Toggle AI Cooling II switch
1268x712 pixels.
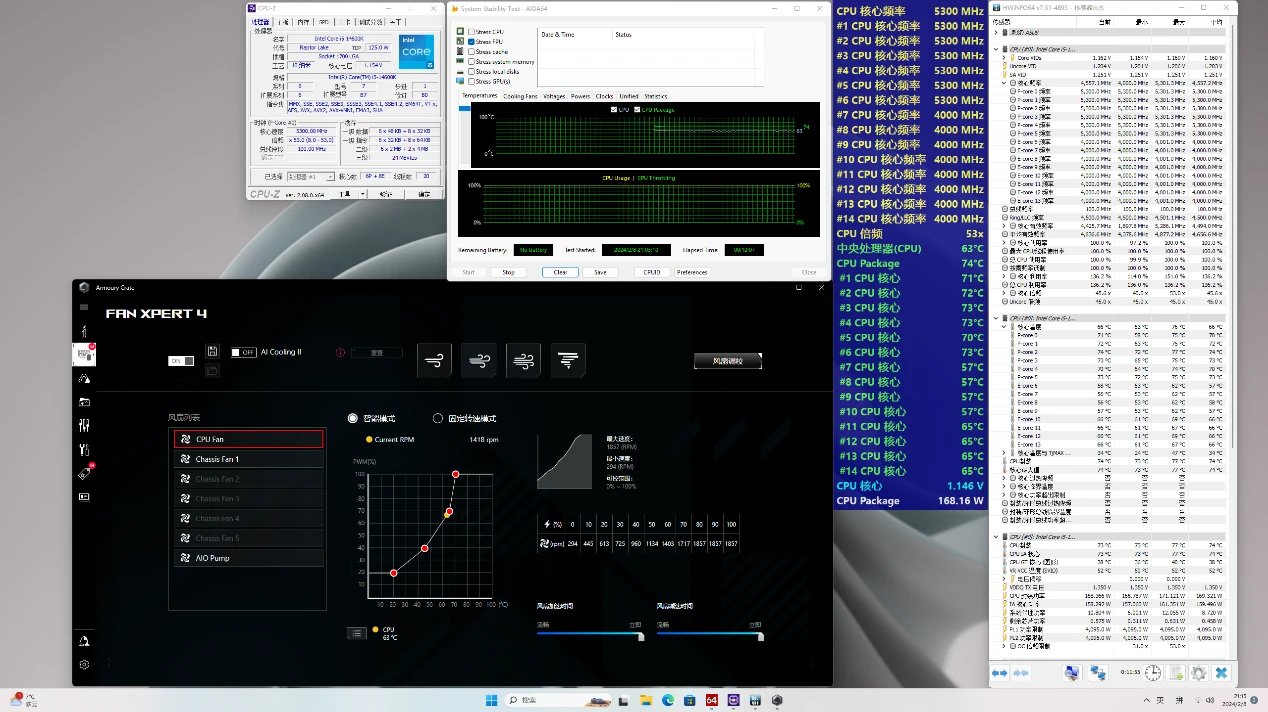[x=243, y=352]
